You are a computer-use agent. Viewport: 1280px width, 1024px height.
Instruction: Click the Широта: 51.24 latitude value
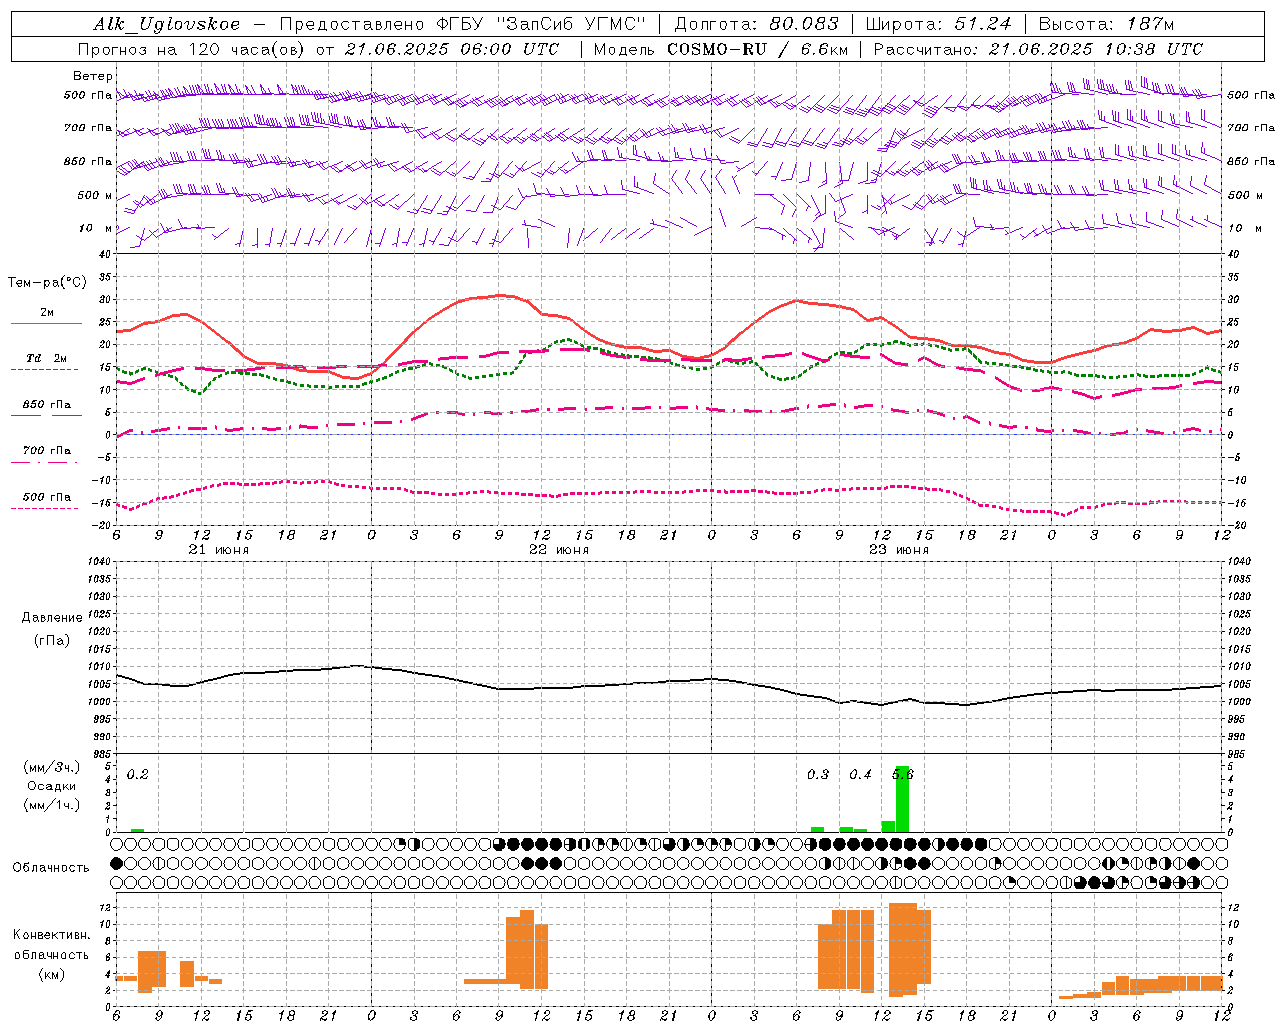tap(938, 24)
